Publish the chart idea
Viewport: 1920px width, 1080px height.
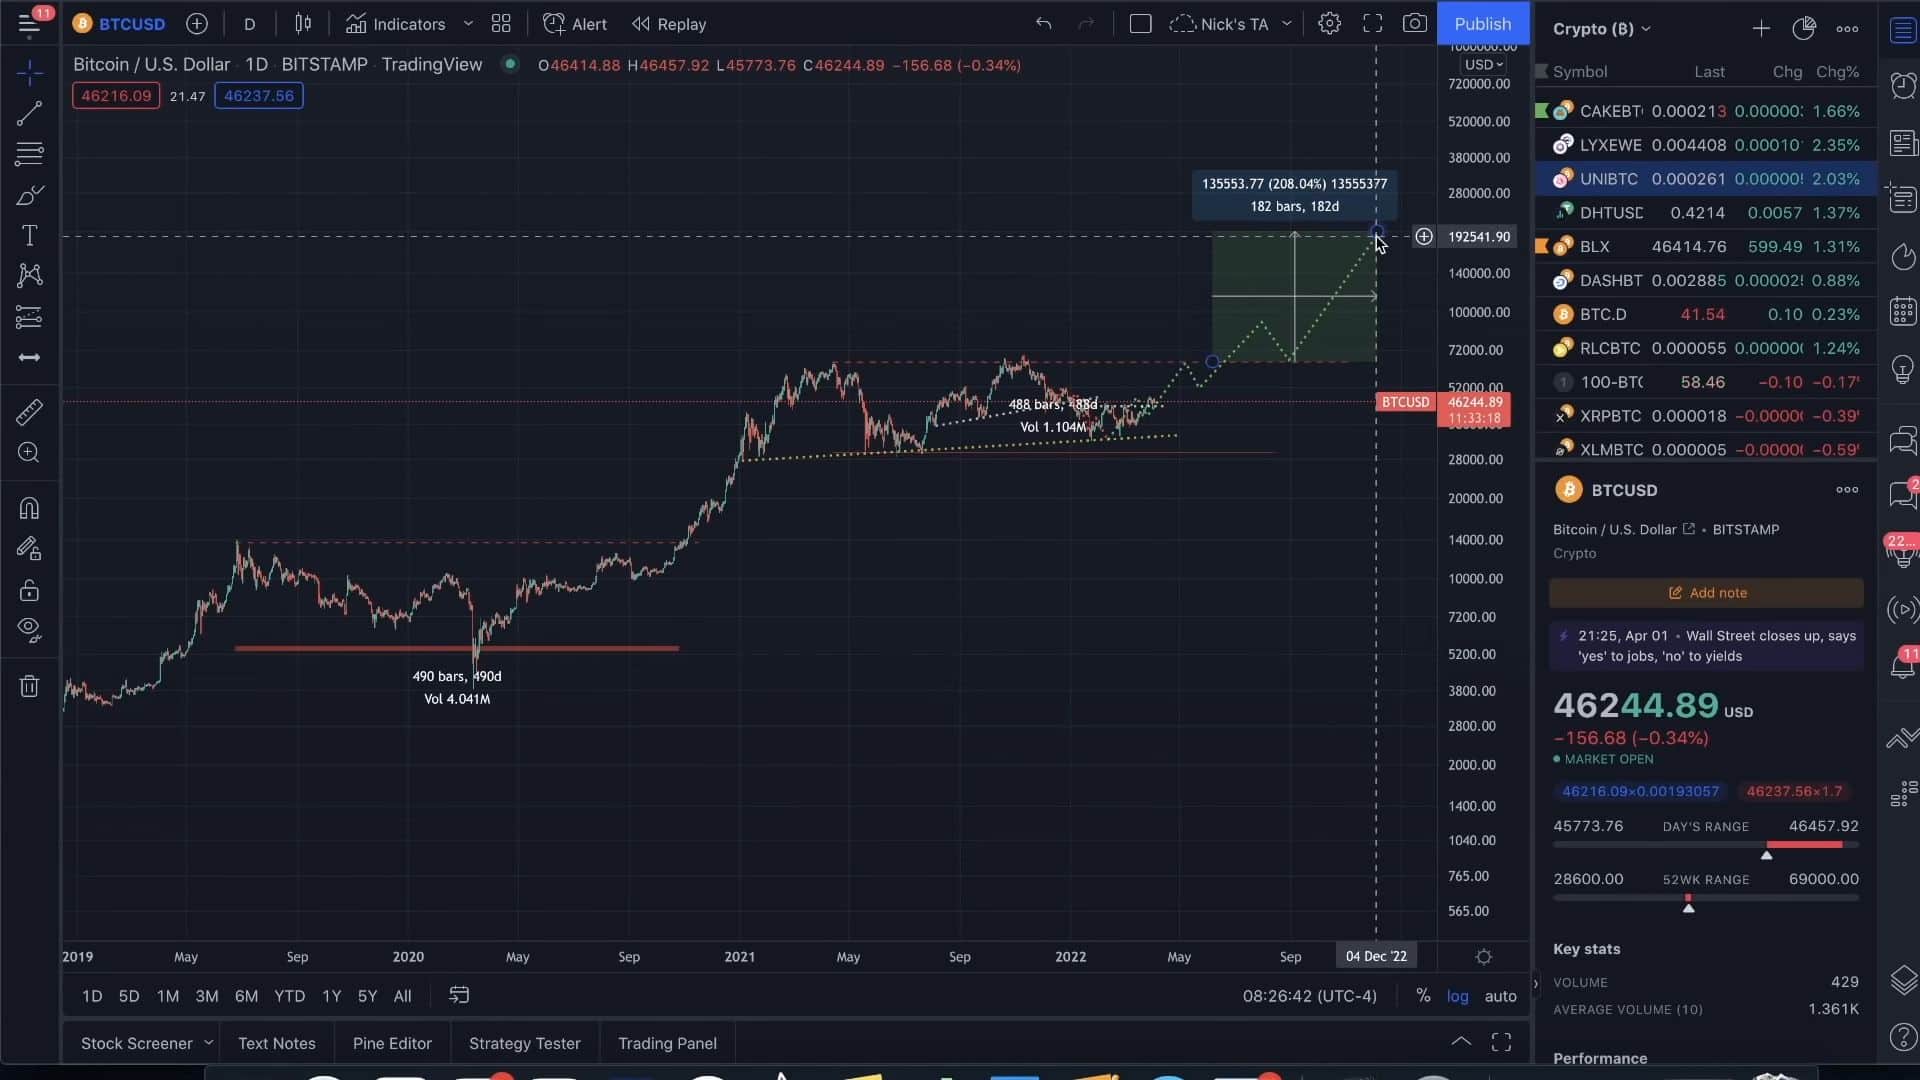click(x=1482, y=24)
